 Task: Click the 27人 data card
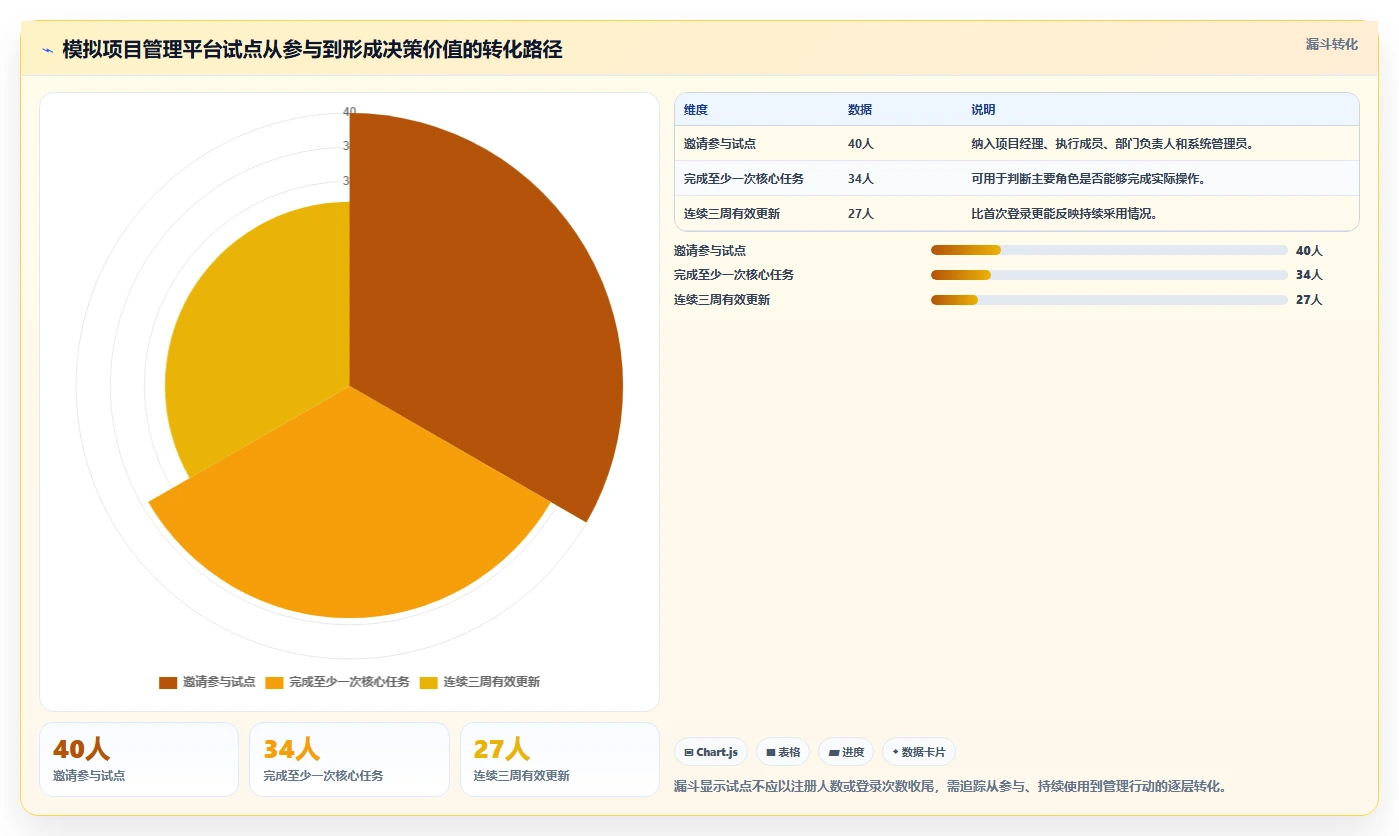(560, 760)
